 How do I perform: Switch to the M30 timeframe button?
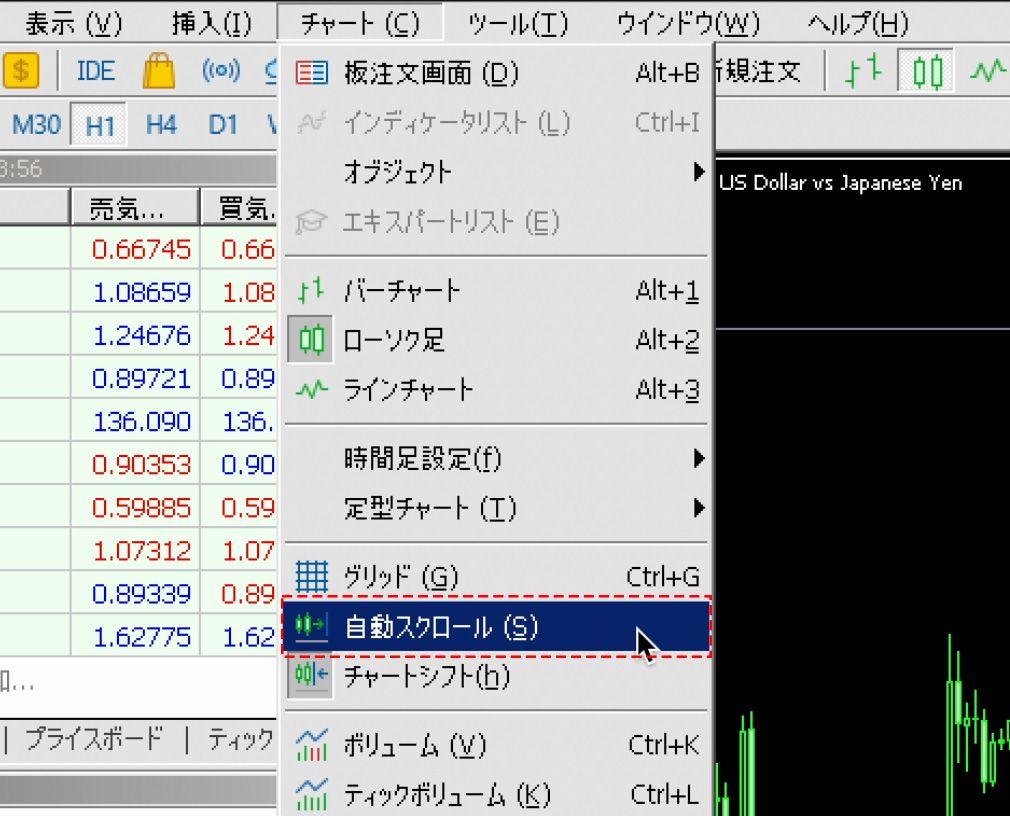(36, 125)
